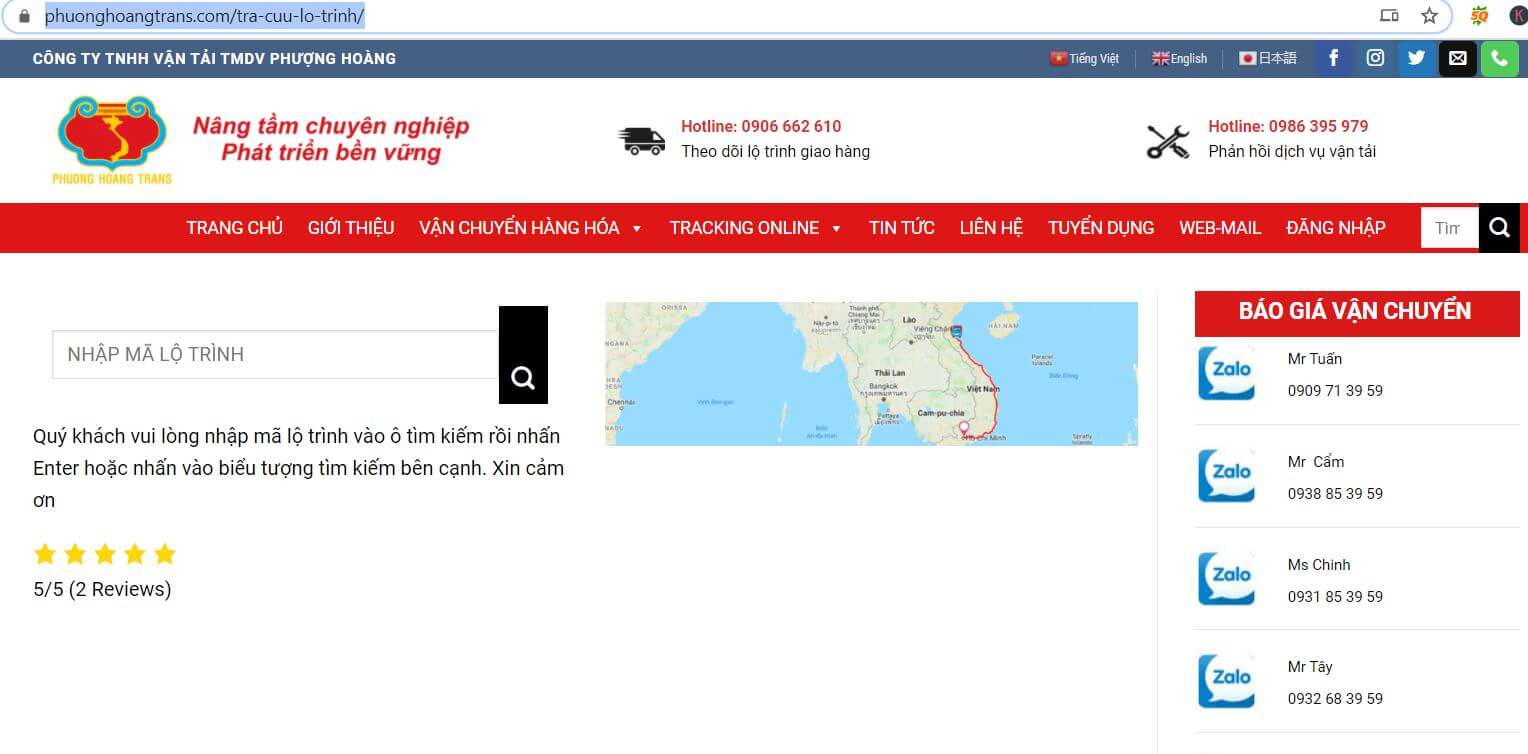Click the header search magnifier button
The width and height of the screenshot is (1528, 754).
pyautogui.click(x=1499, y=228)
